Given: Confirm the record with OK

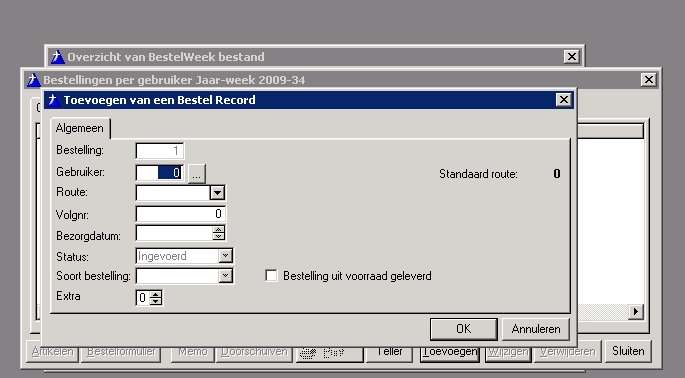Looking at the screenshot, I should (464, 329).
